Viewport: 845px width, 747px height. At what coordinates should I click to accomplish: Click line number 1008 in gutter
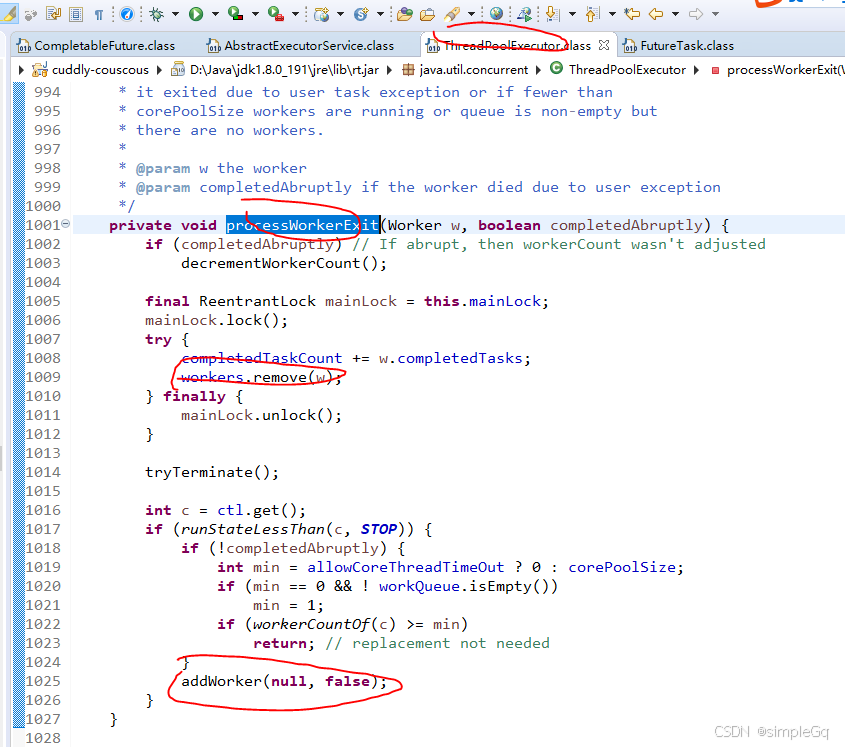tap(43, 358)
